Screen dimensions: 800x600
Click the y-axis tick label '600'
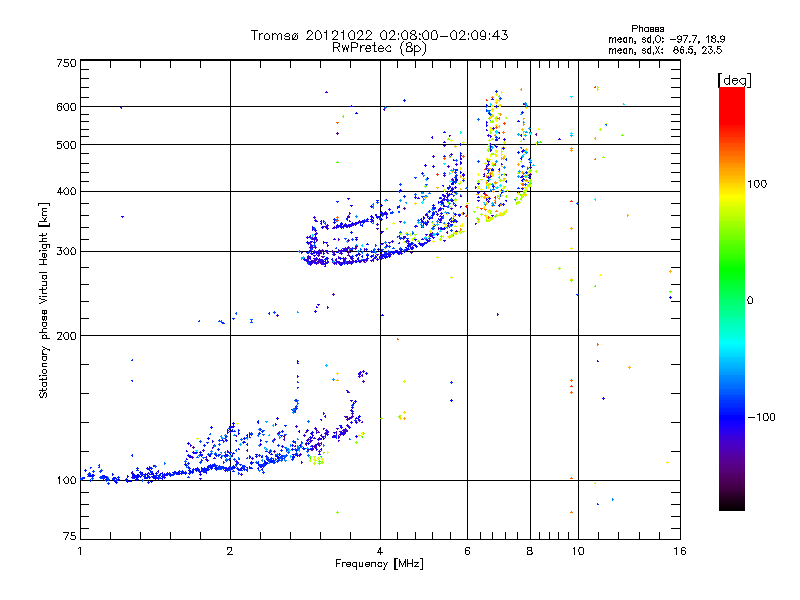[66, 107]
